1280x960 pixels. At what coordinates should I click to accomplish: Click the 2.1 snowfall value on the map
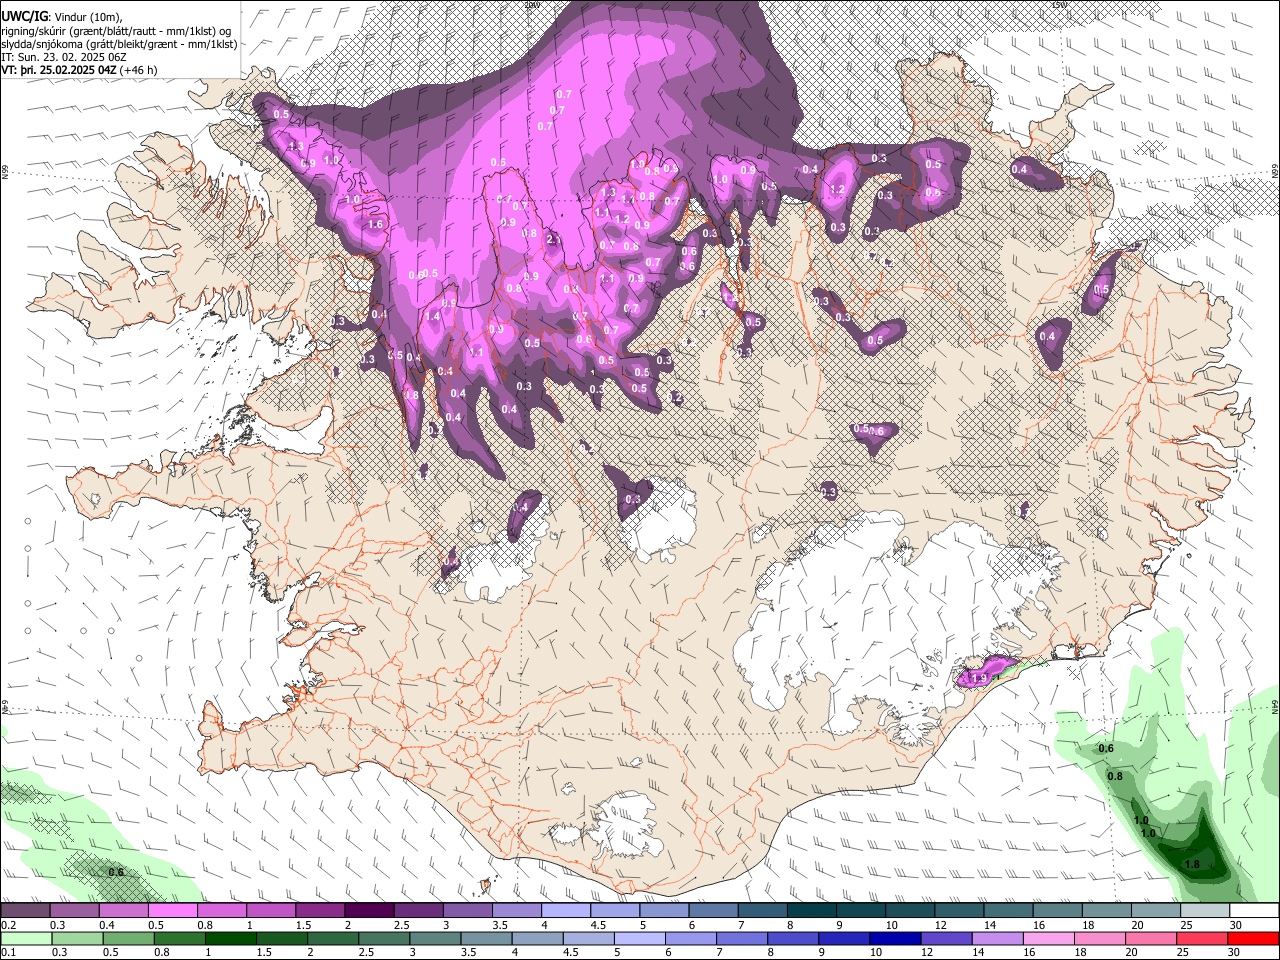pyautogui.click(x=553, y=240)
